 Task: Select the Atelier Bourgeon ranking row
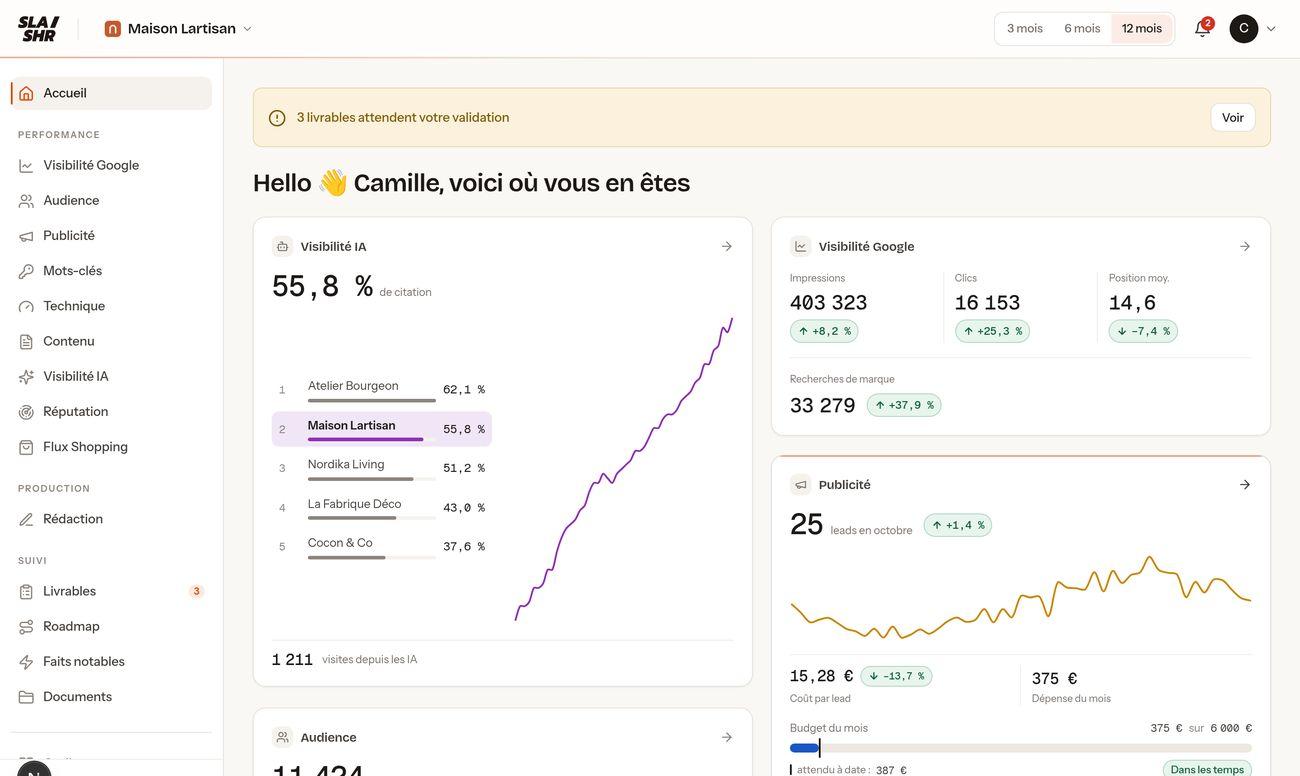[382, 390]
